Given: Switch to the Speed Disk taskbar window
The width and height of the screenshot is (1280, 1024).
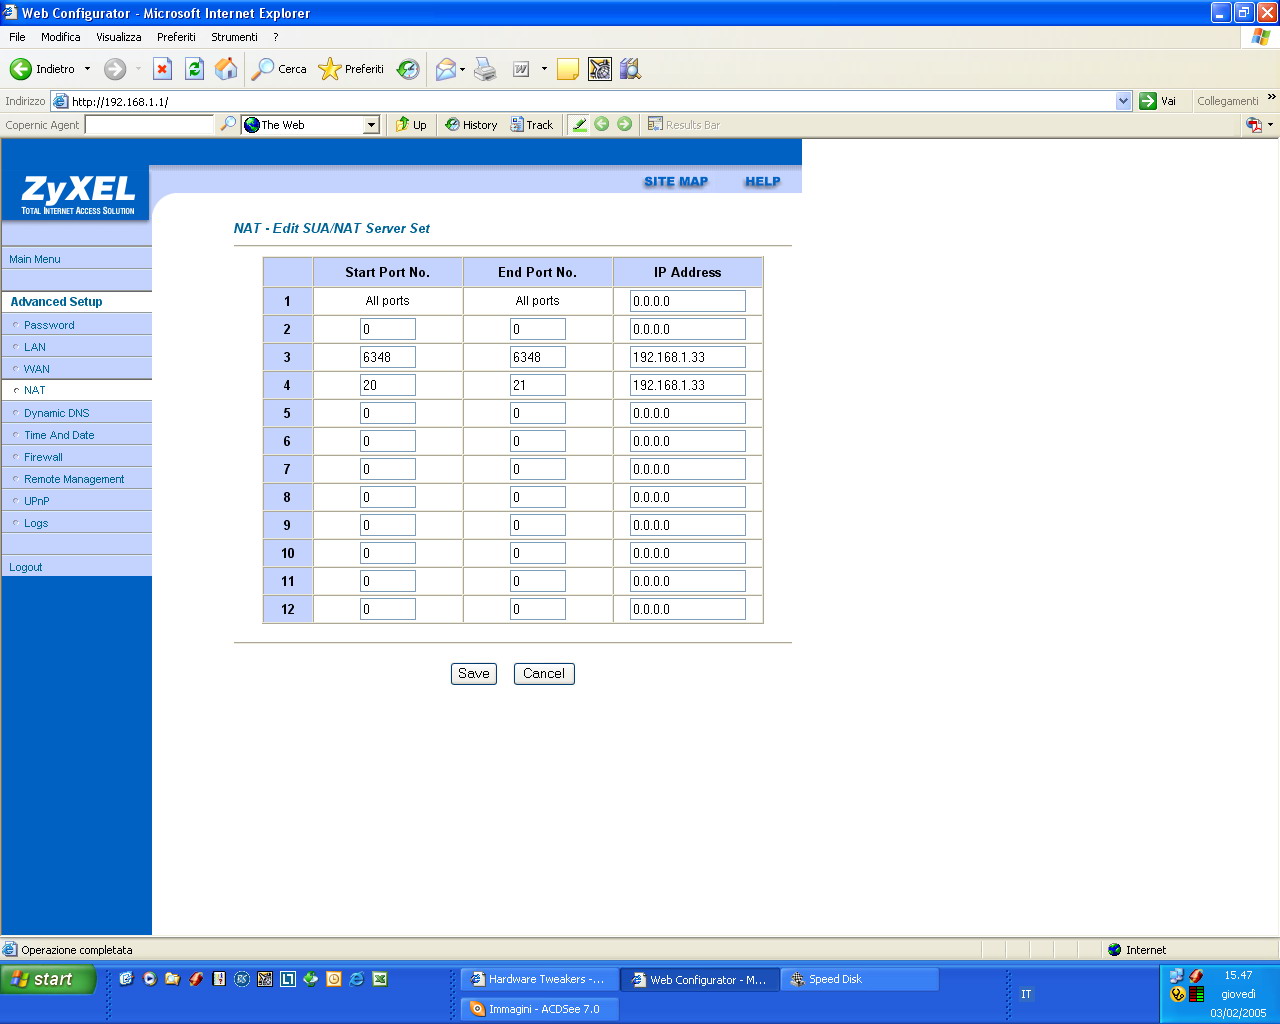Looking at the screenshot, I should [859, 979].
